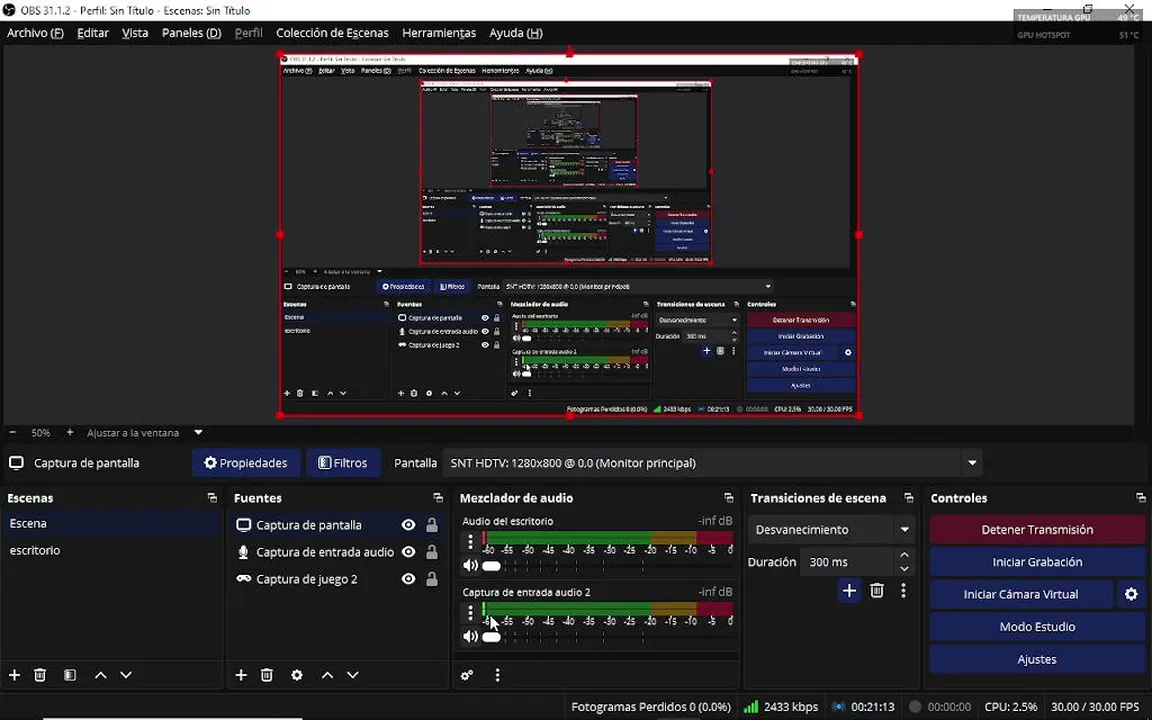
Task: Select the escritorio scene
Action: 112,550
